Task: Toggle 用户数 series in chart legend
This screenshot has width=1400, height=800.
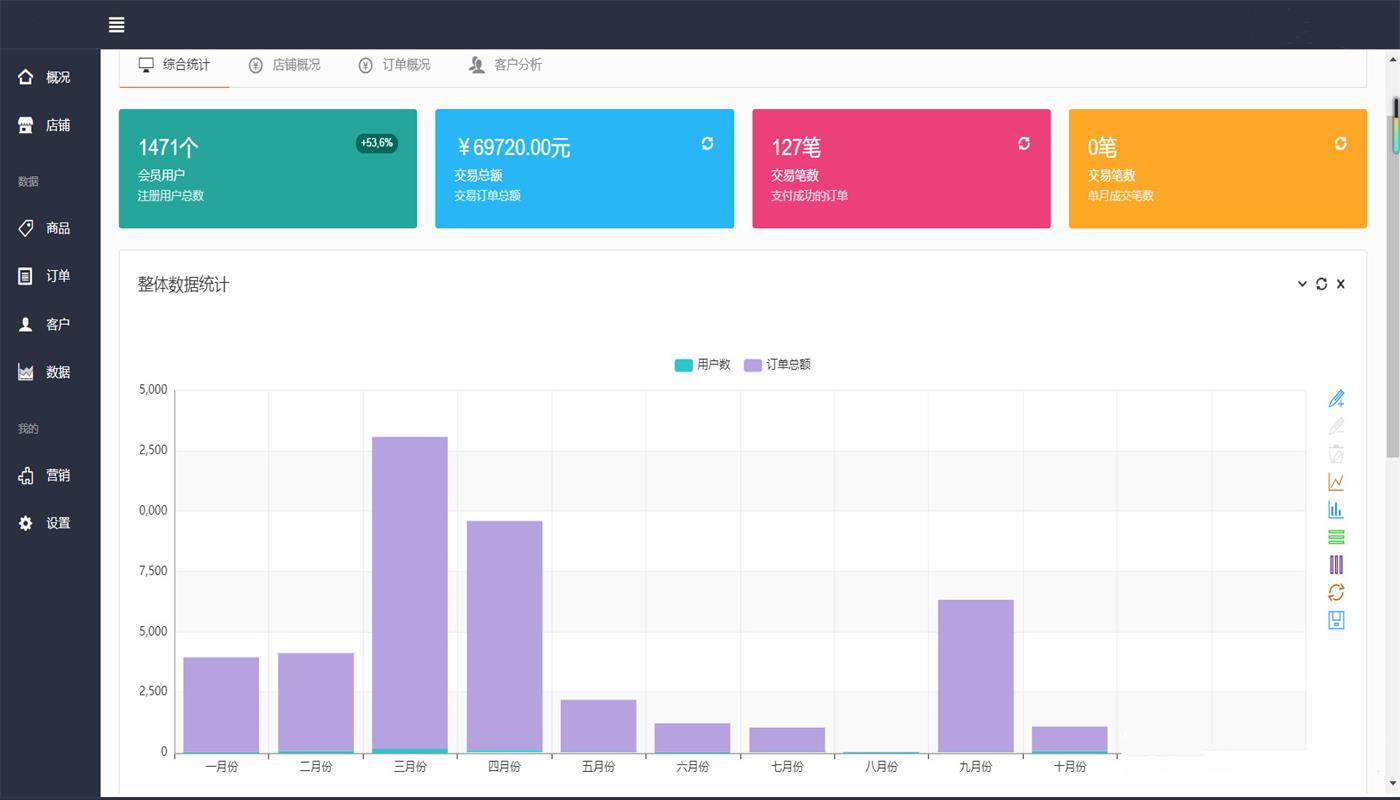Action: click(x=702, y=365)
